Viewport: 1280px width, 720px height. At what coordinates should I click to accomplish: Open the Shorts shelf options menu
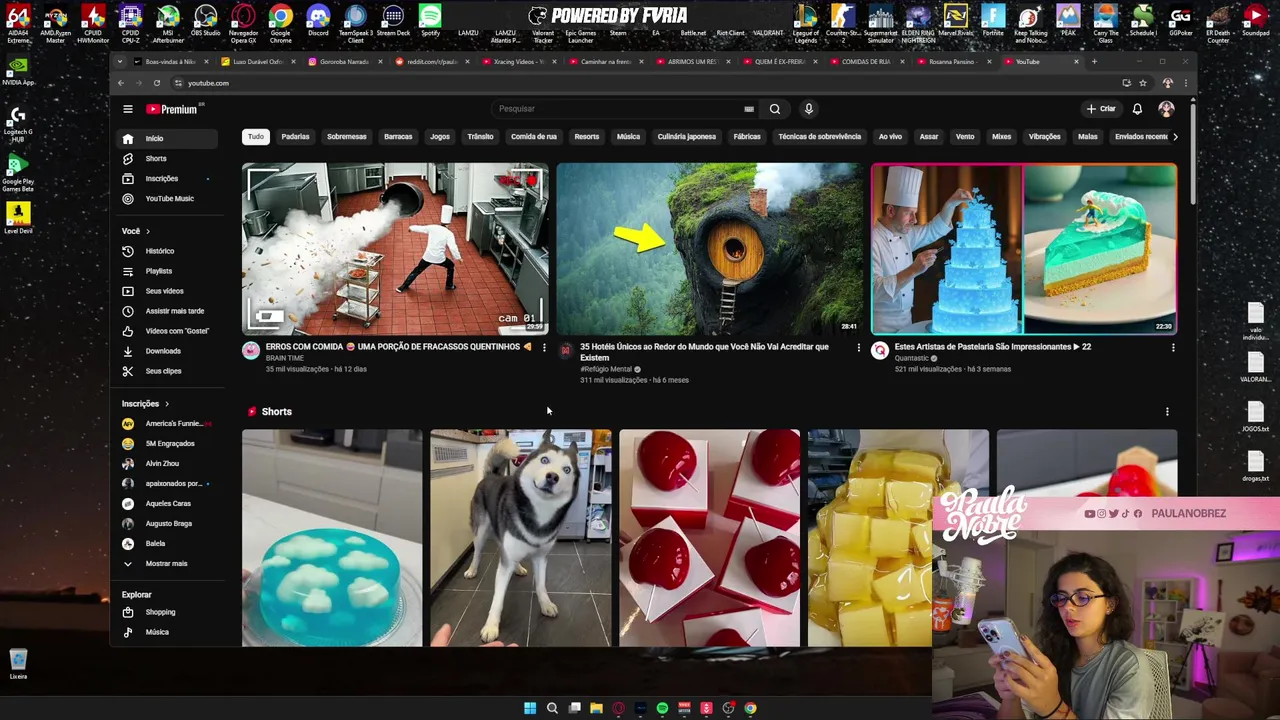[x=1167, y=411]
